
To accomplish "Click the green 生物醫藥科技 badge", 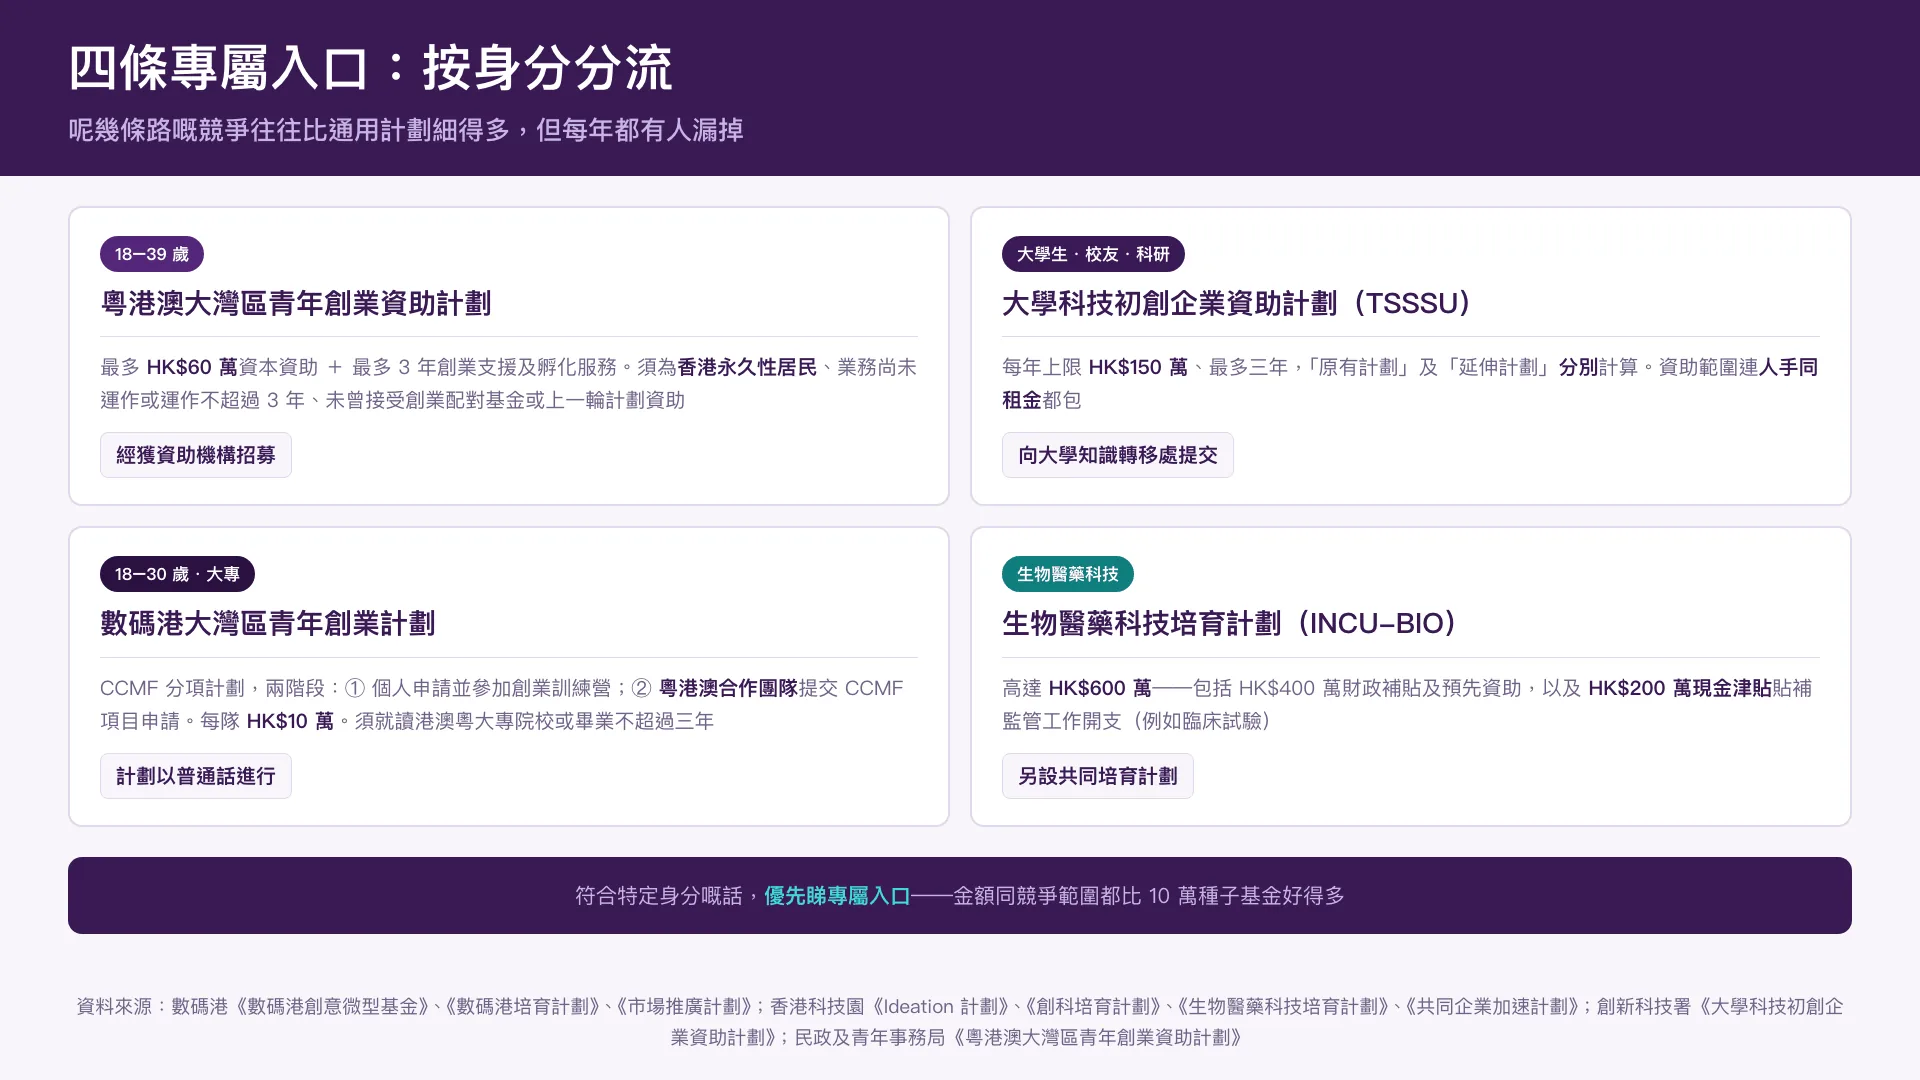I will click(x=1068, y=574).
